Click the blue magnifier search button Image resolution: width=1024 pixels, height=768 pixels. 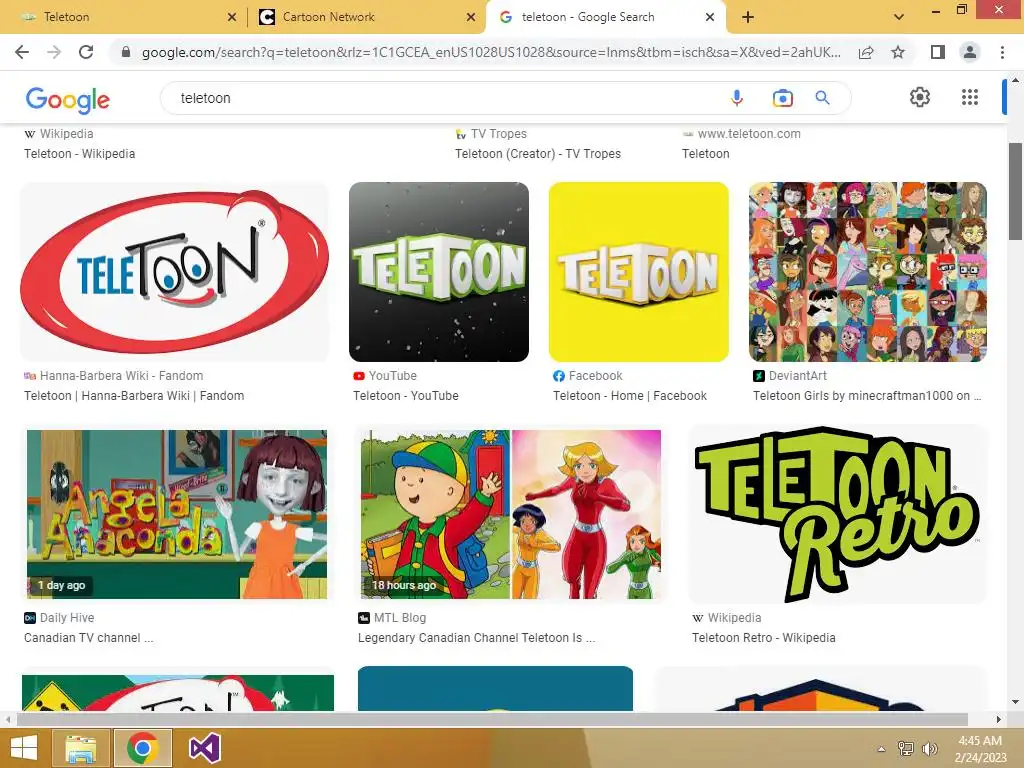tap(823, 98)
